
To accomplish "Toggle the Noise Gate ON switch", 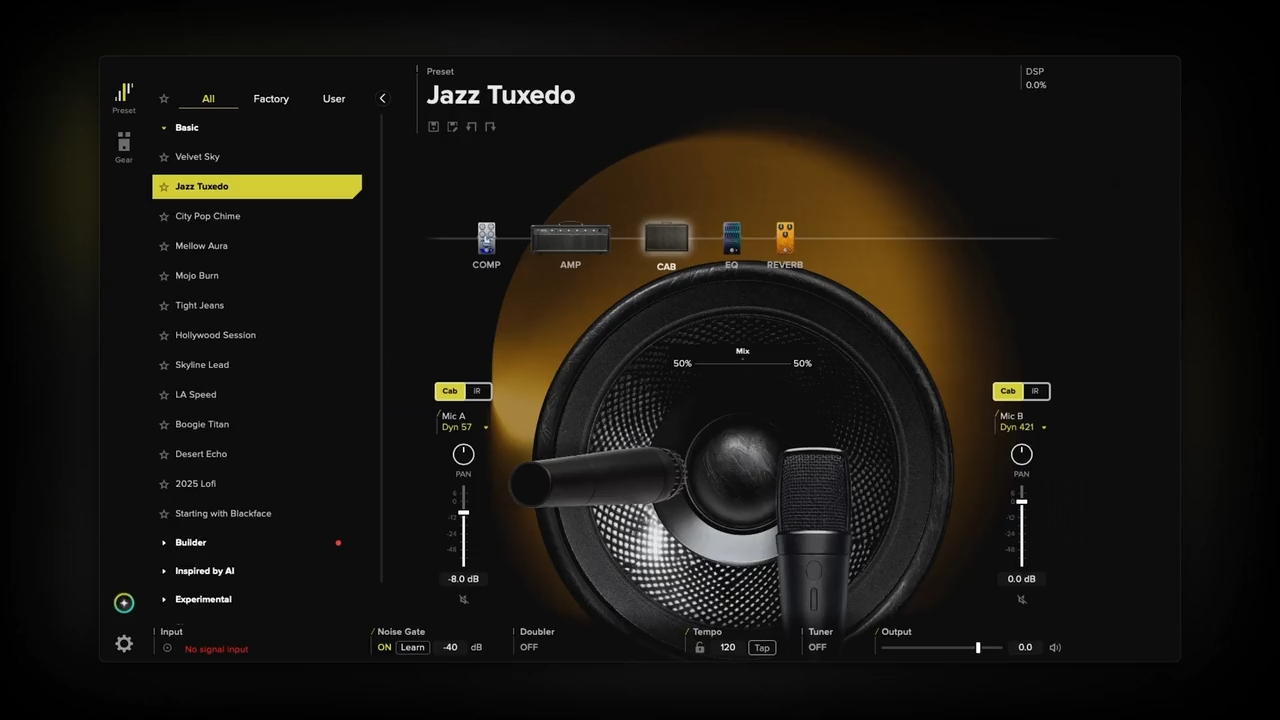I will tap(384, 647).
